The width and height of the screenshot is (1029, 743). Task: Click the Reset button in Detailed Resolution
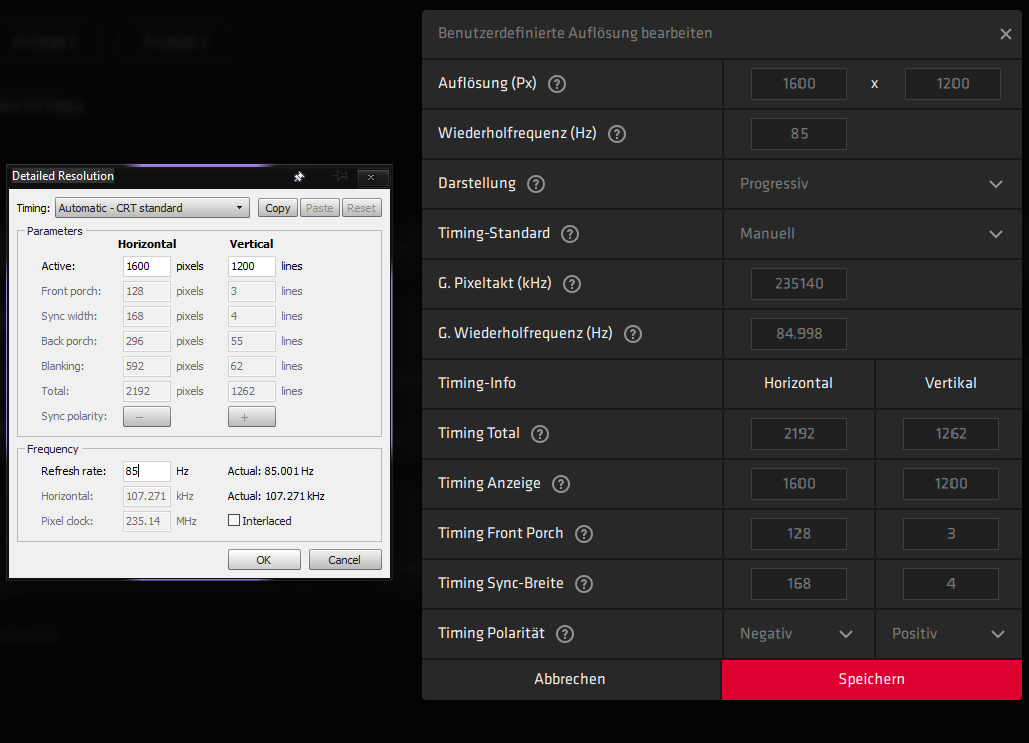pyautogui.click(x=362, y=208)
